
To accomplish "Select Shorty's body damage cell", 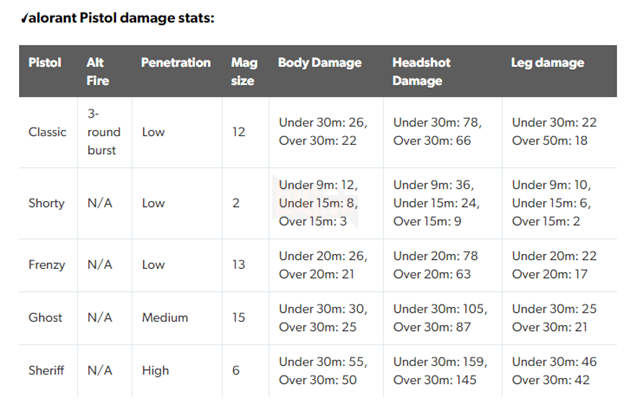I will 318,203.
